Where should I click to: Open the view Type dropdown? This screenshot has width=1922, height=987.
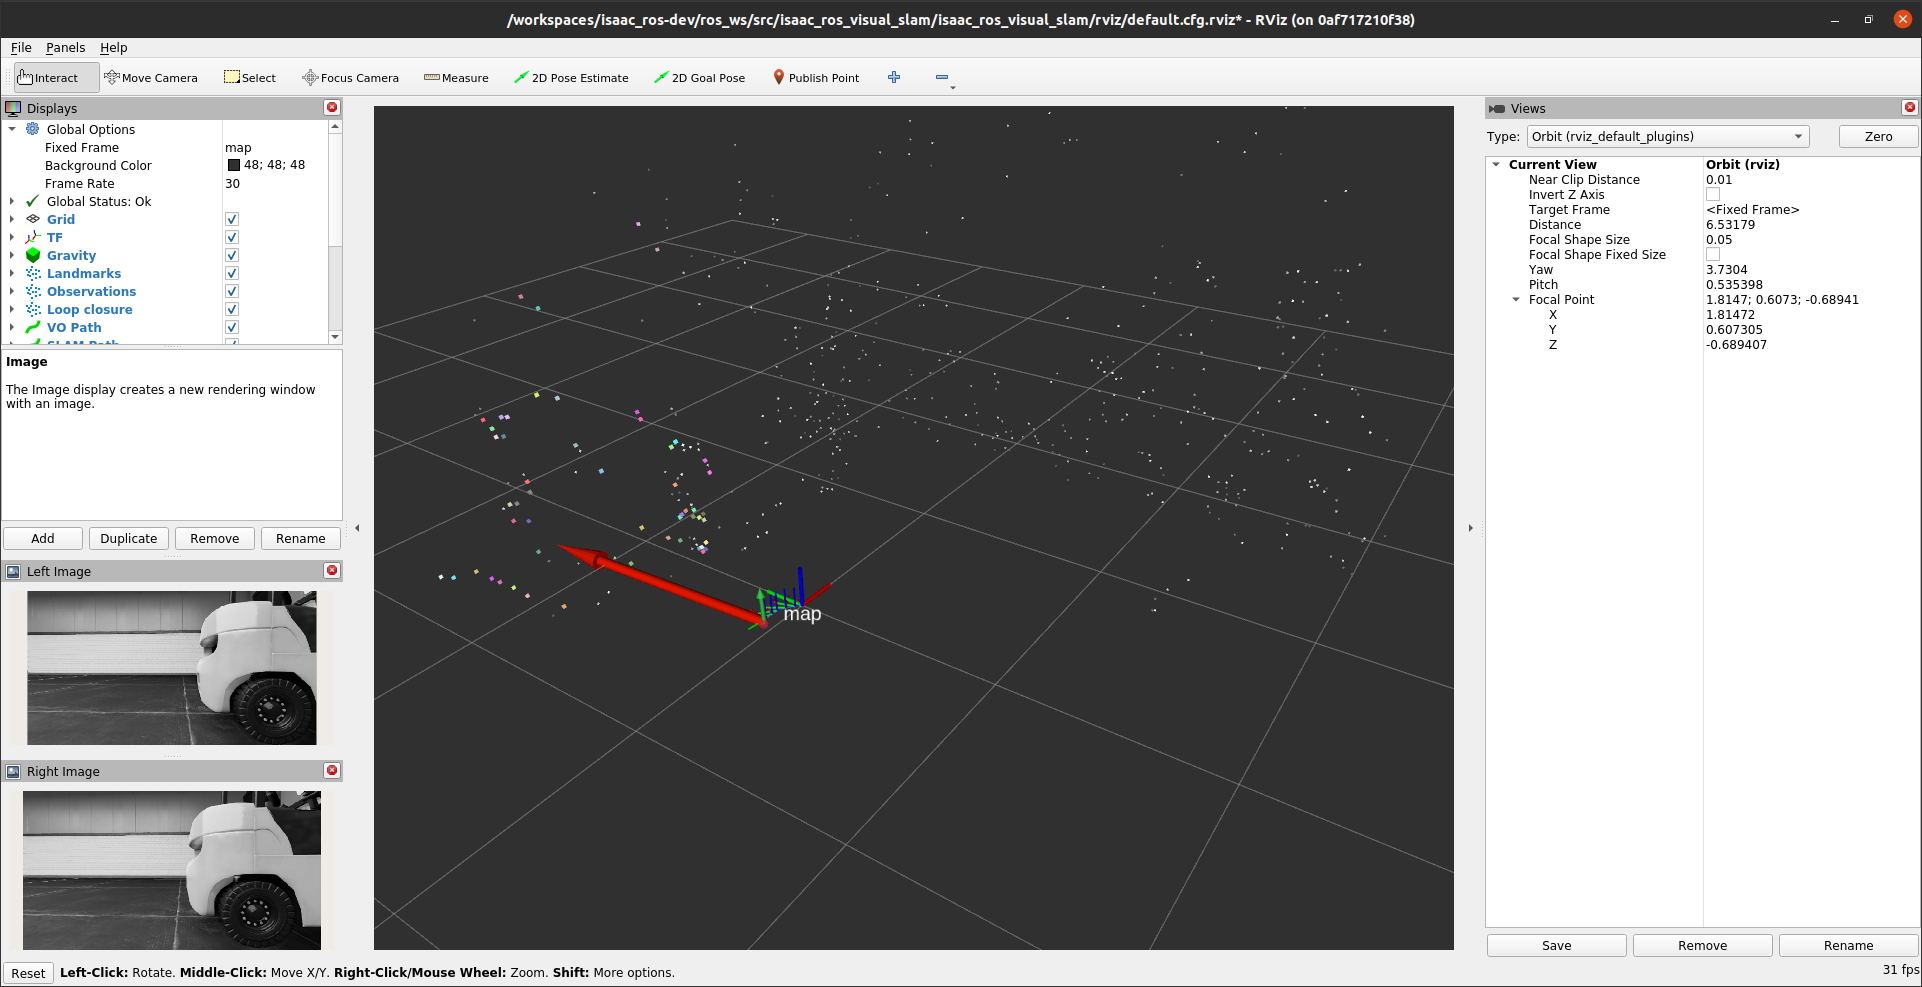(x=1667, y=137)
